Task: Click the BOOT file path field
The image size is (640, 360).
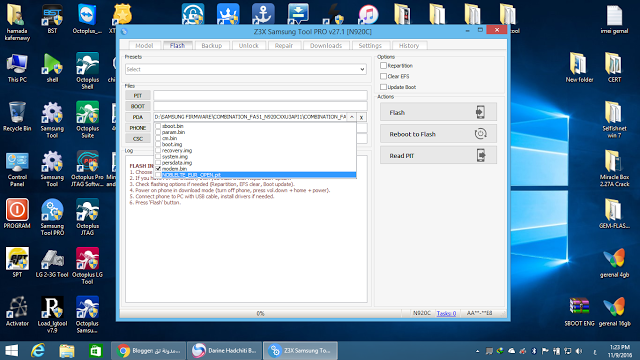Action: (260, 106)
